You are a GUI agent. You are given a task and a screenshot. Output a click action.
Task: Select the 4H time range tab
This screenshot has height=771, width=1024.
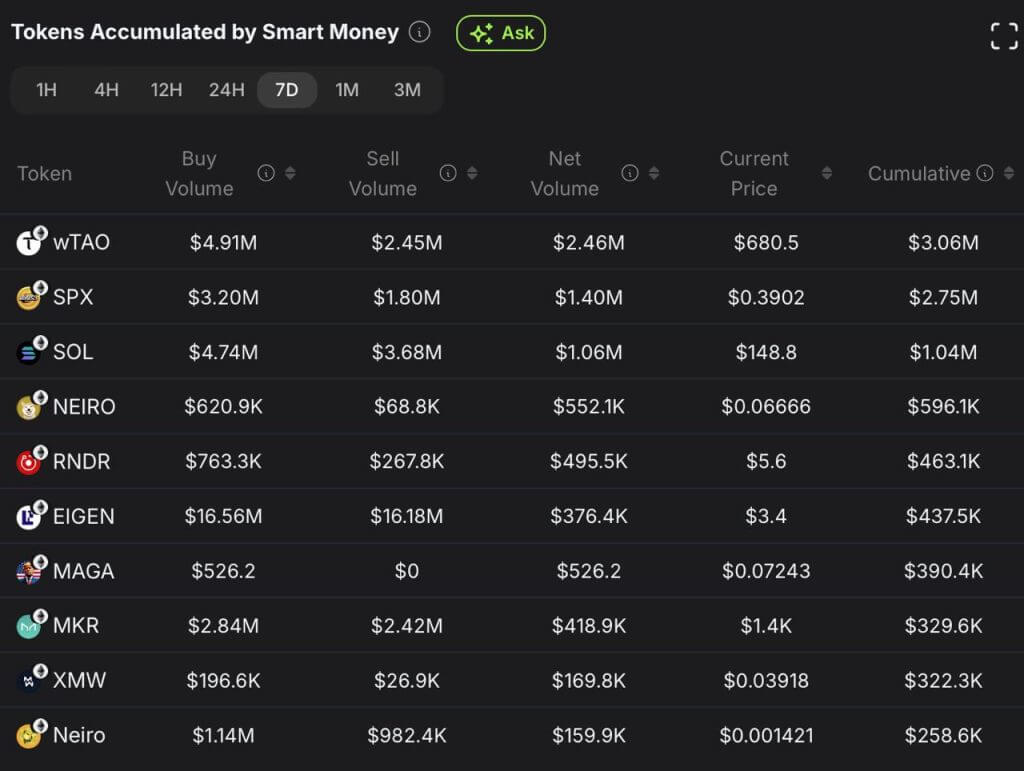pyautogui.click(x=106, y=89)
